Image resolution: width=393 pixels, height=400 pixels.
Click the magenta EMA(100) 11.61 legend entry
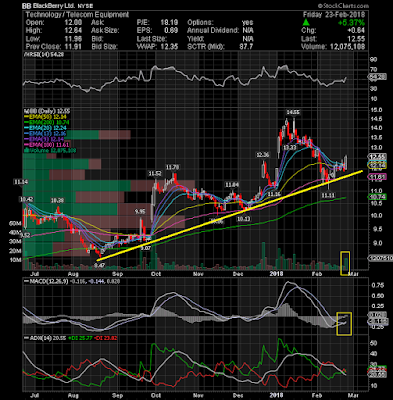click(x=47, y=145)
